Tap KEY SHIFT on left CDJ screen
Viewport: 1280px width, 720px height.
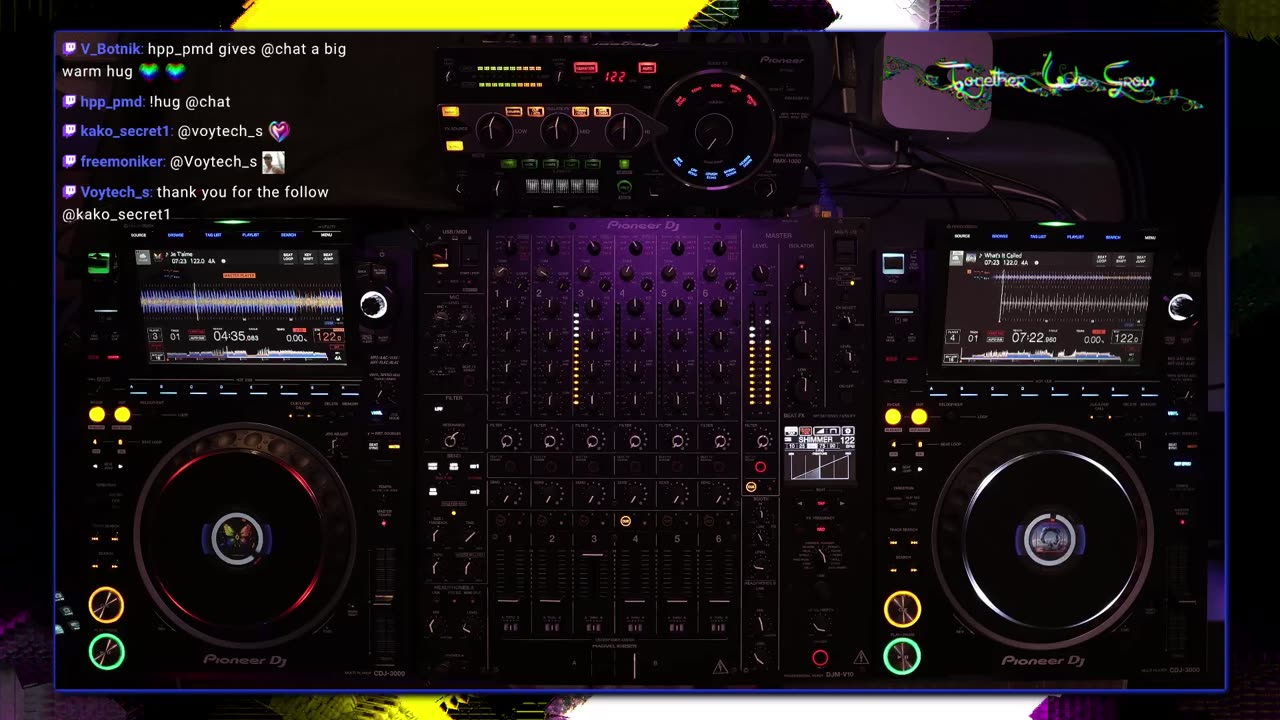tap(308, 258)
